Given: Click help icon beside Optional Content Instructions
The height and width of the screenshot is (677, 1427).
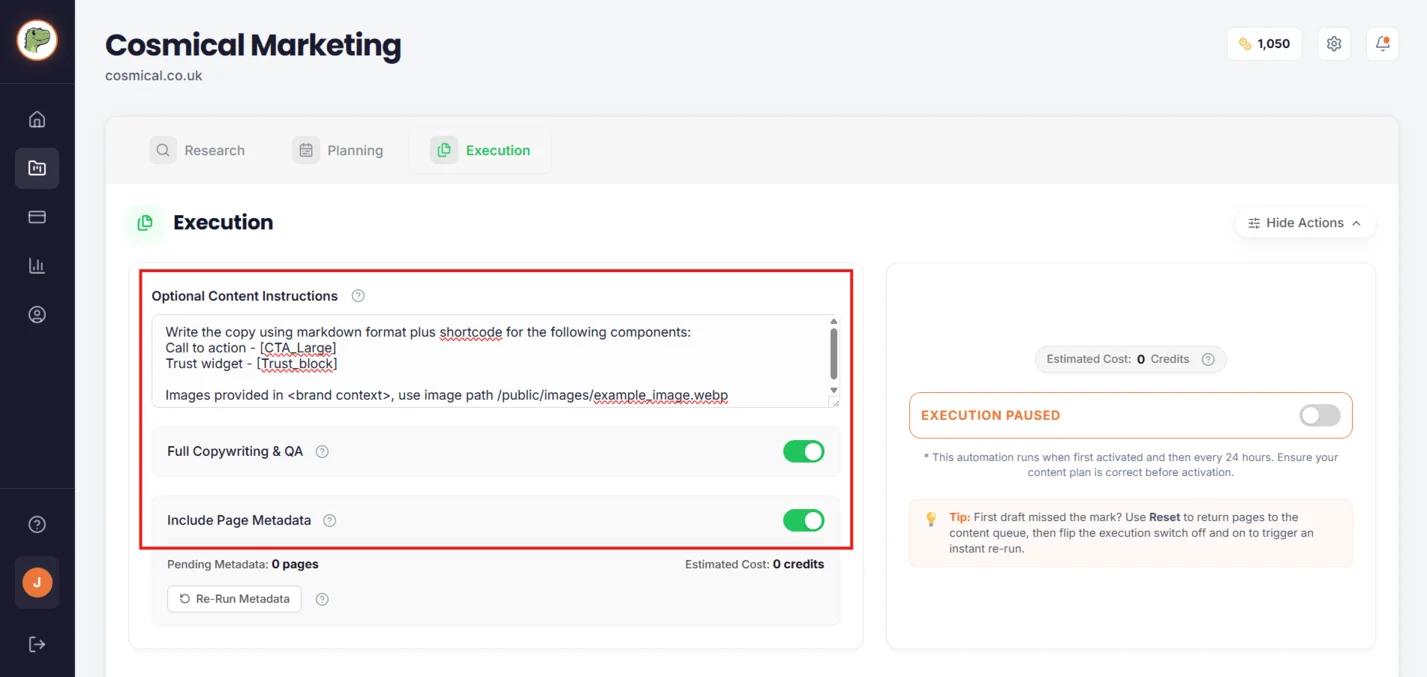Looking at the screenshot, I should tap(358, 296).
